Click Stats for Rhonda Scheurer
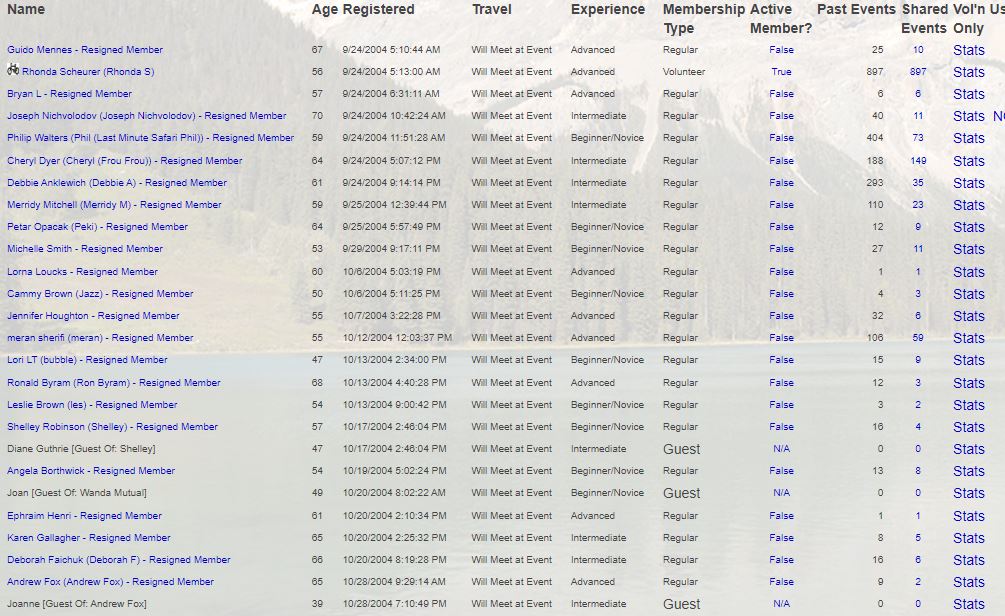The width and height of the screenshot is (1005, 616). [968, 72]
